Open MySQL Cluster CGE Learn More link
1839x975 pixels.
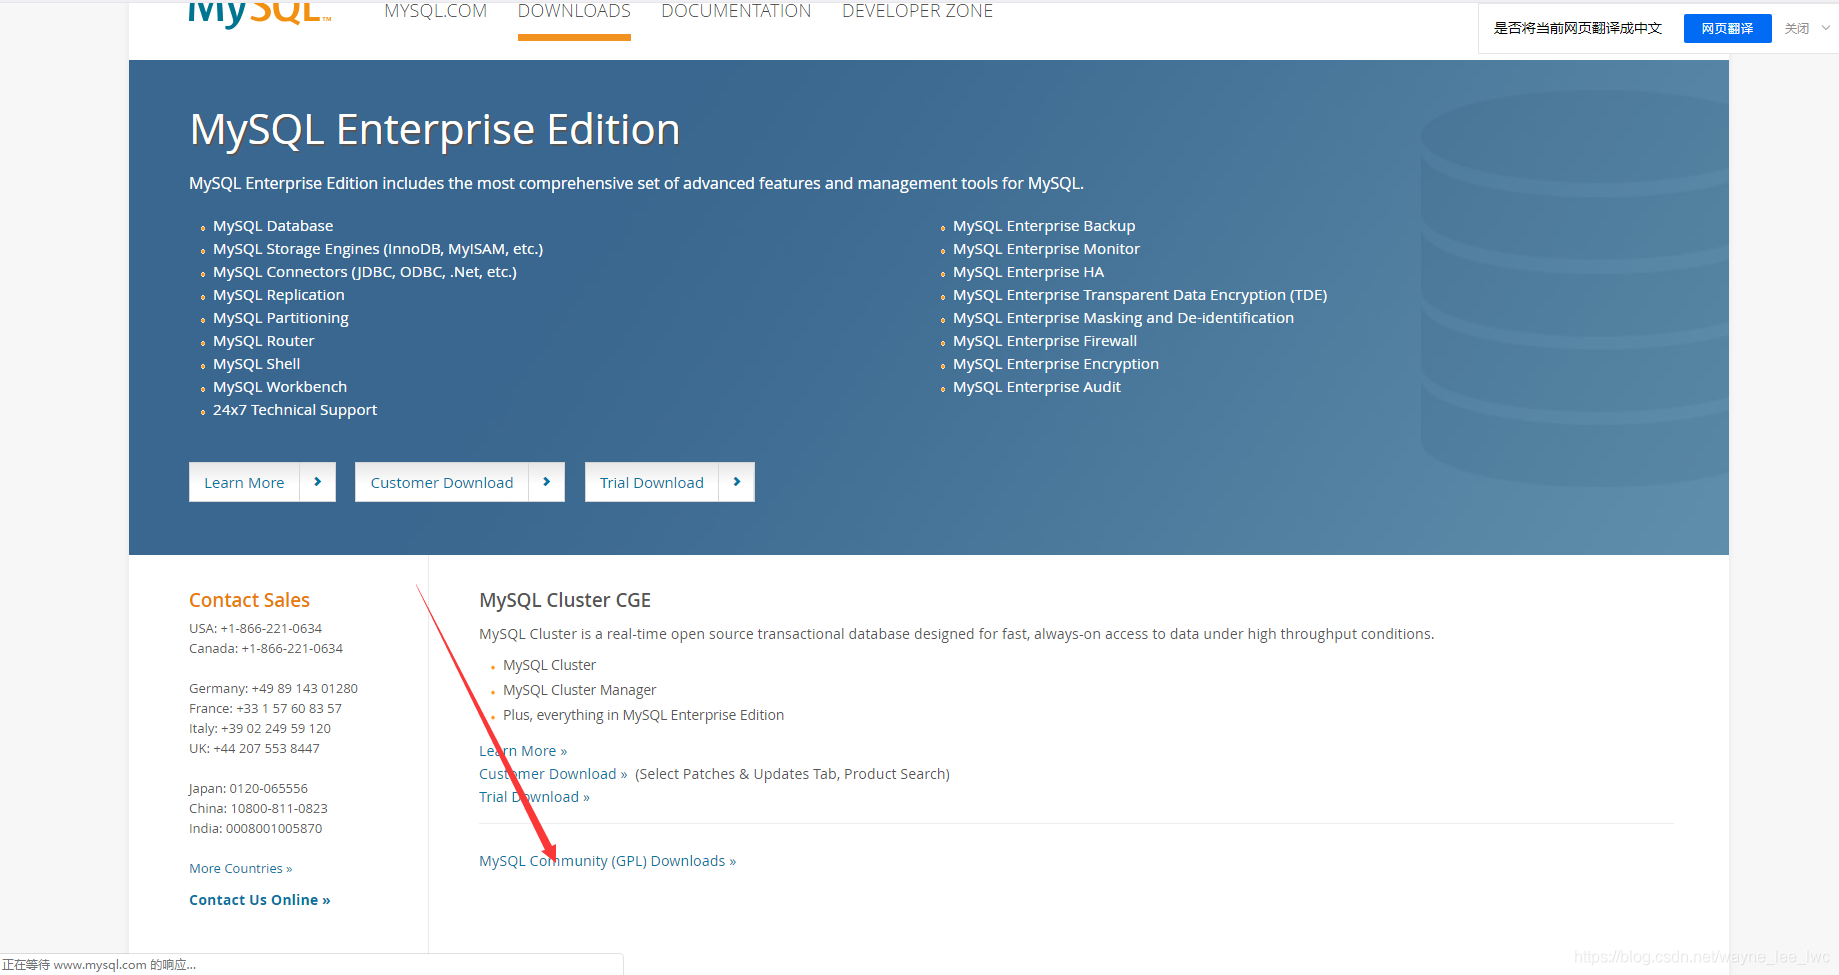pos(523,751)
